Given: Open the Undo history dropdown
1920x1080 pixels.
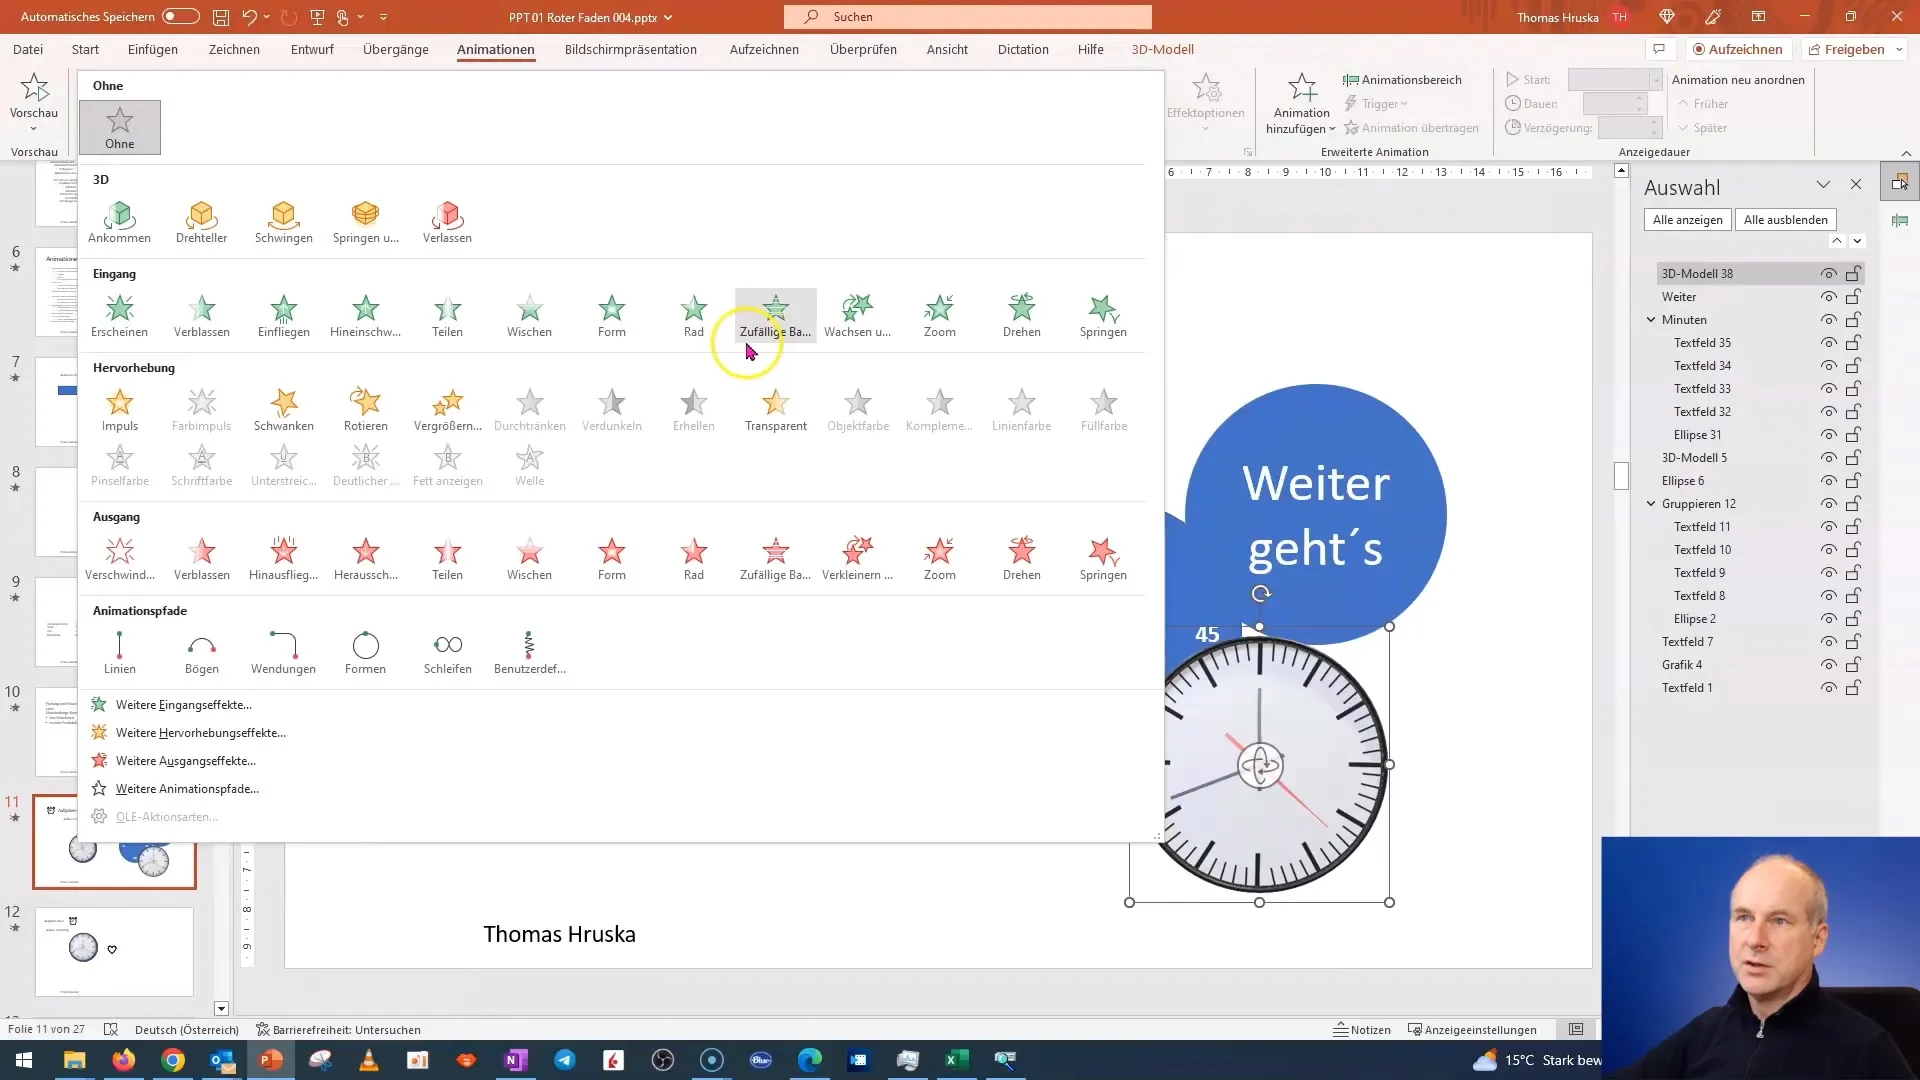Looking at the screenshot, I should 267,17.
